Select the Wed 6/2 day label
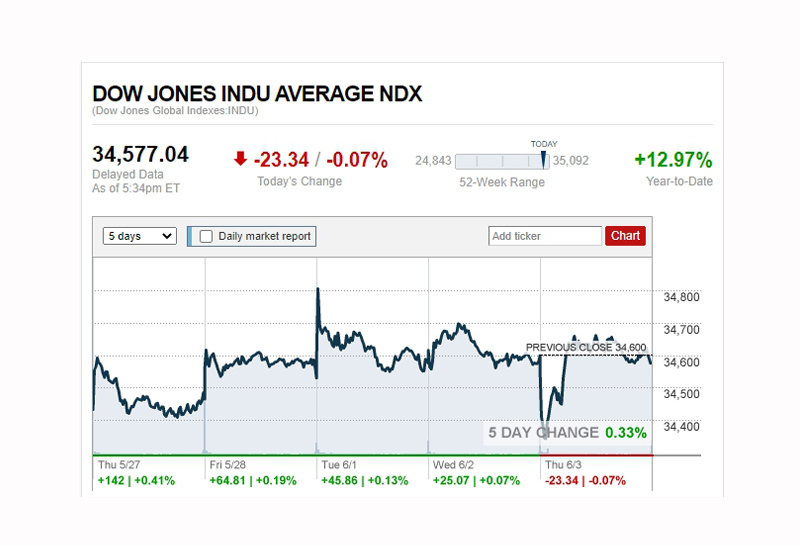The width and height of the screenshot is (800, 546). 455,465
